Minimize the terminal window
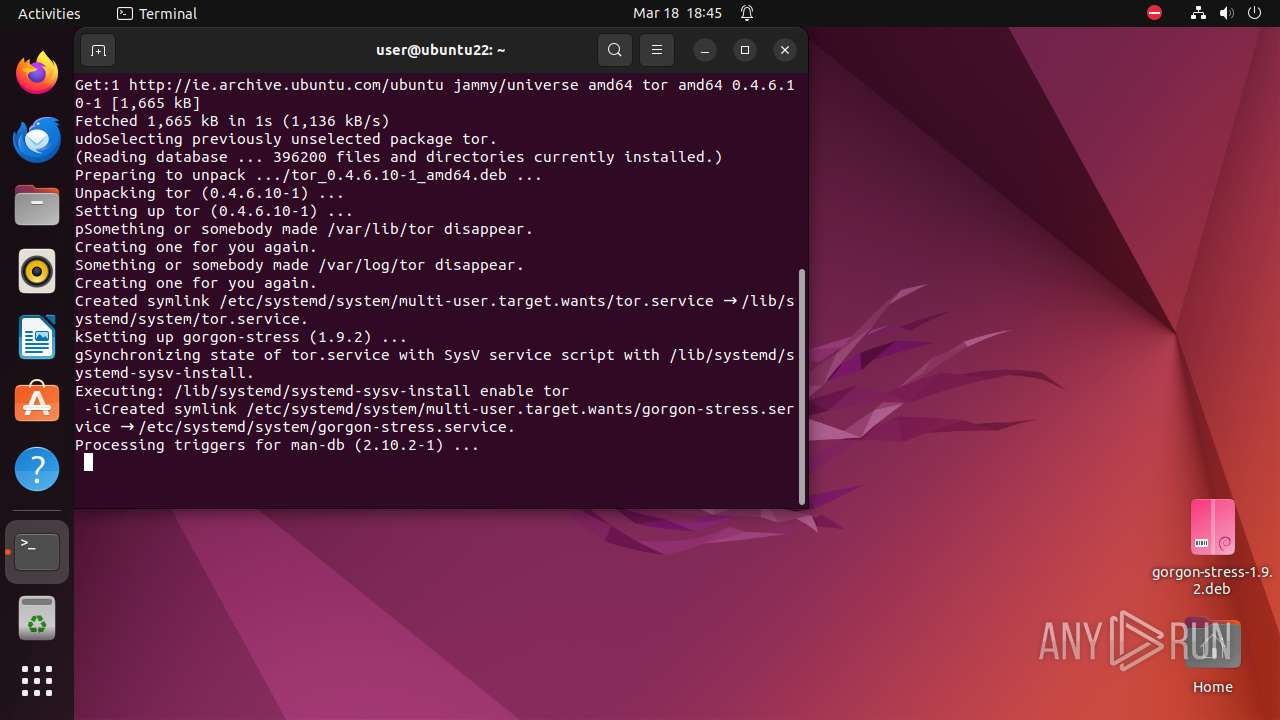This screenshot has width=1280, height=720. coord(705,50)
